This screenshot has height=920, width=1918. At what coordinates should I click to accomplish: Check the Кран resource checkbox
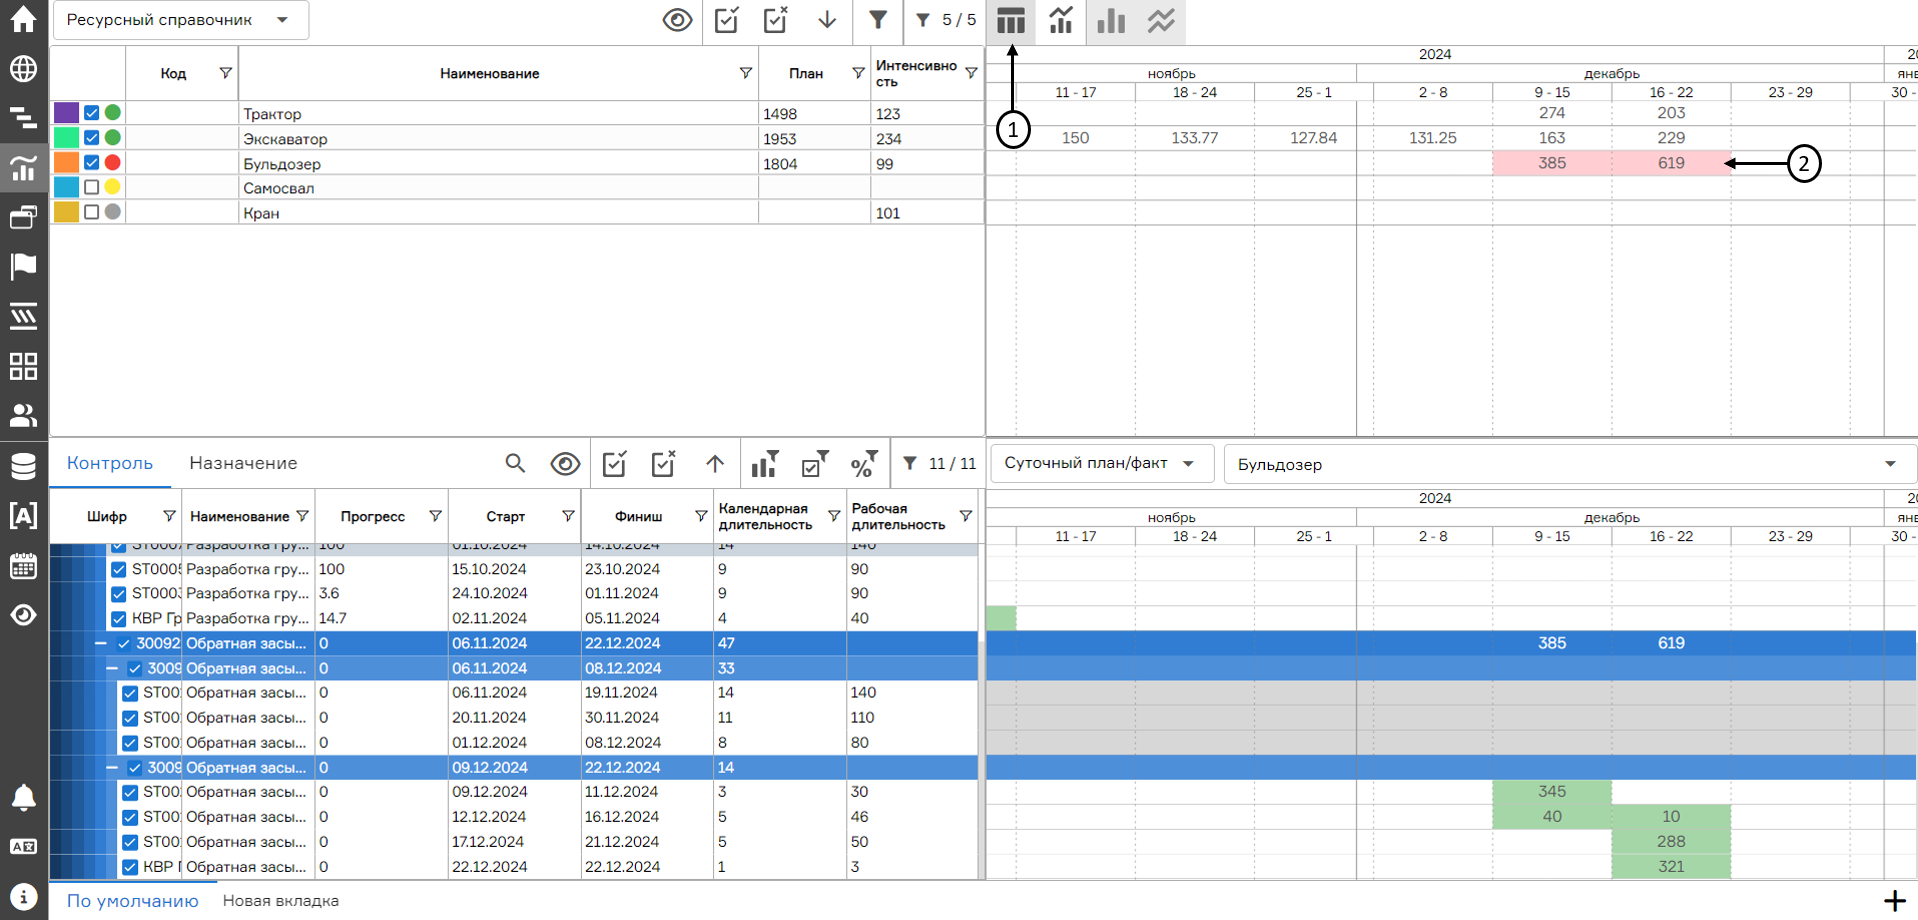(92, 212)
